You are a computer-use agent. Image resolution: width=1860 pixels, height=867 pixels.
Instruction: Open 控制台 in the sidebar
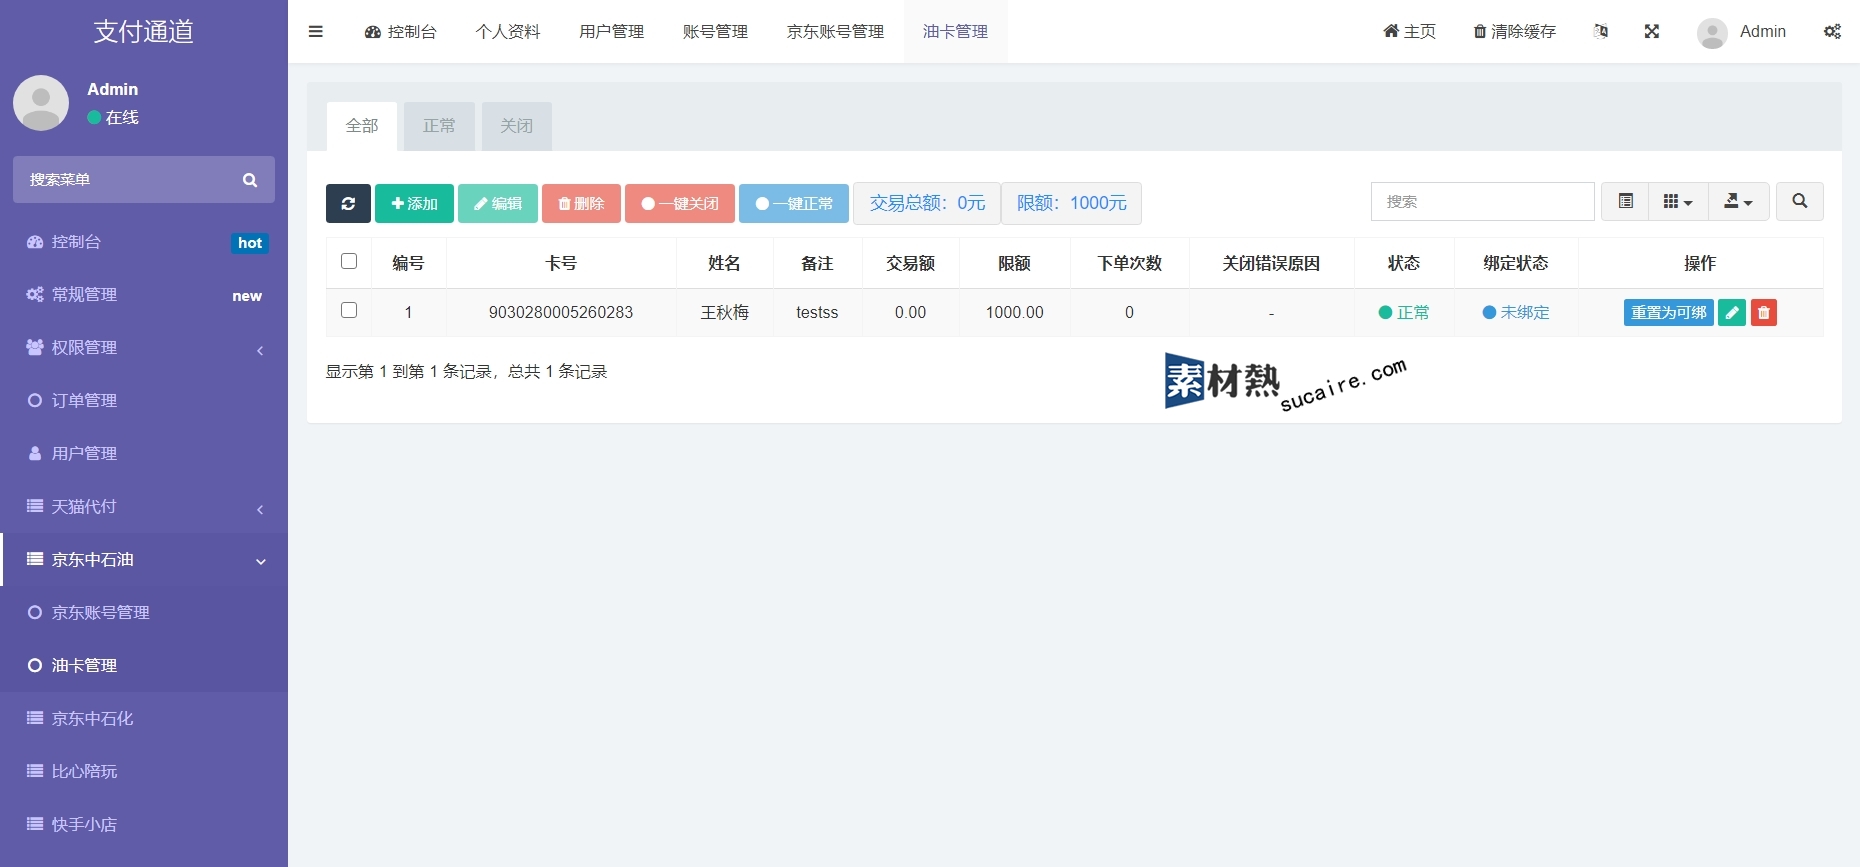[144, 242]
